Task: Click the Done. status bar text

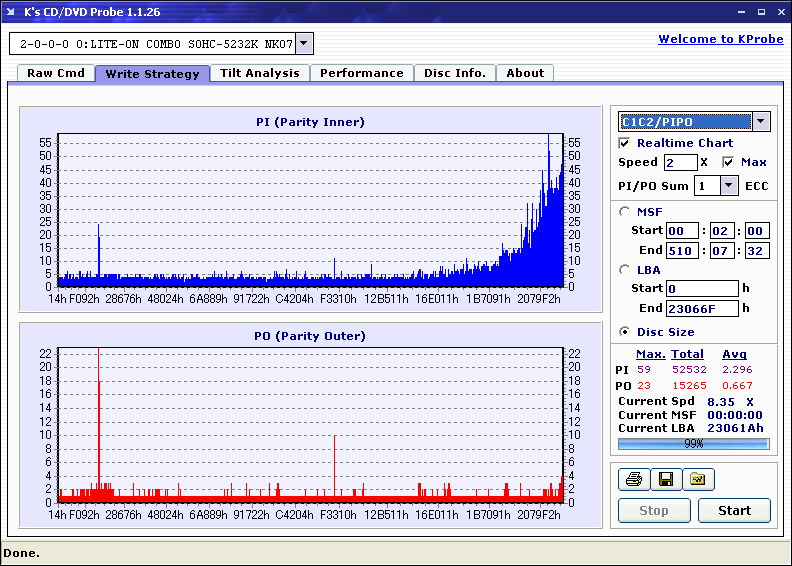Action: 22,553
